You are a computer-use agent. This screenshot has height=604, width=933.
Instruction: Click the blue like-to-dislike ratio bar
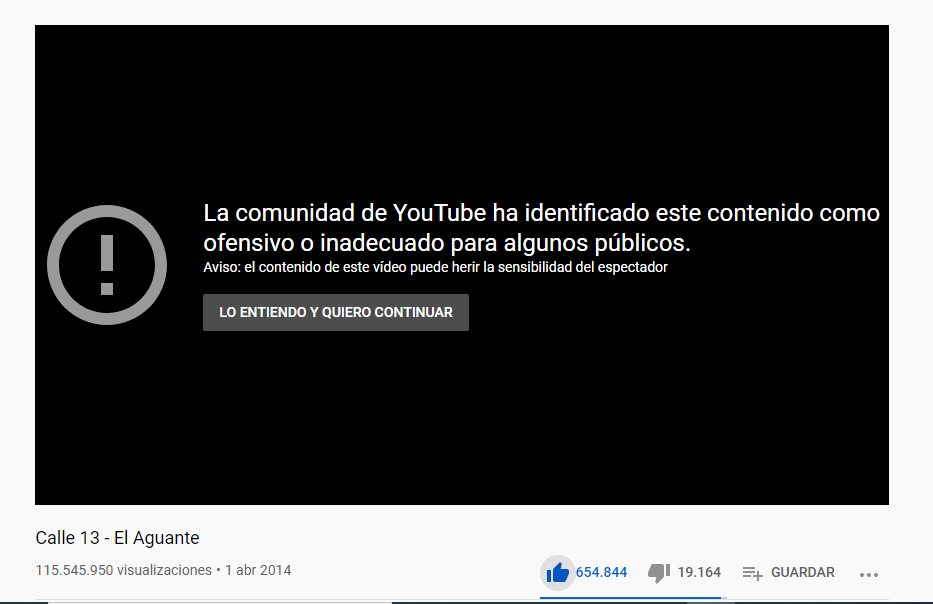pyautogui.click(x=630, y=598)
